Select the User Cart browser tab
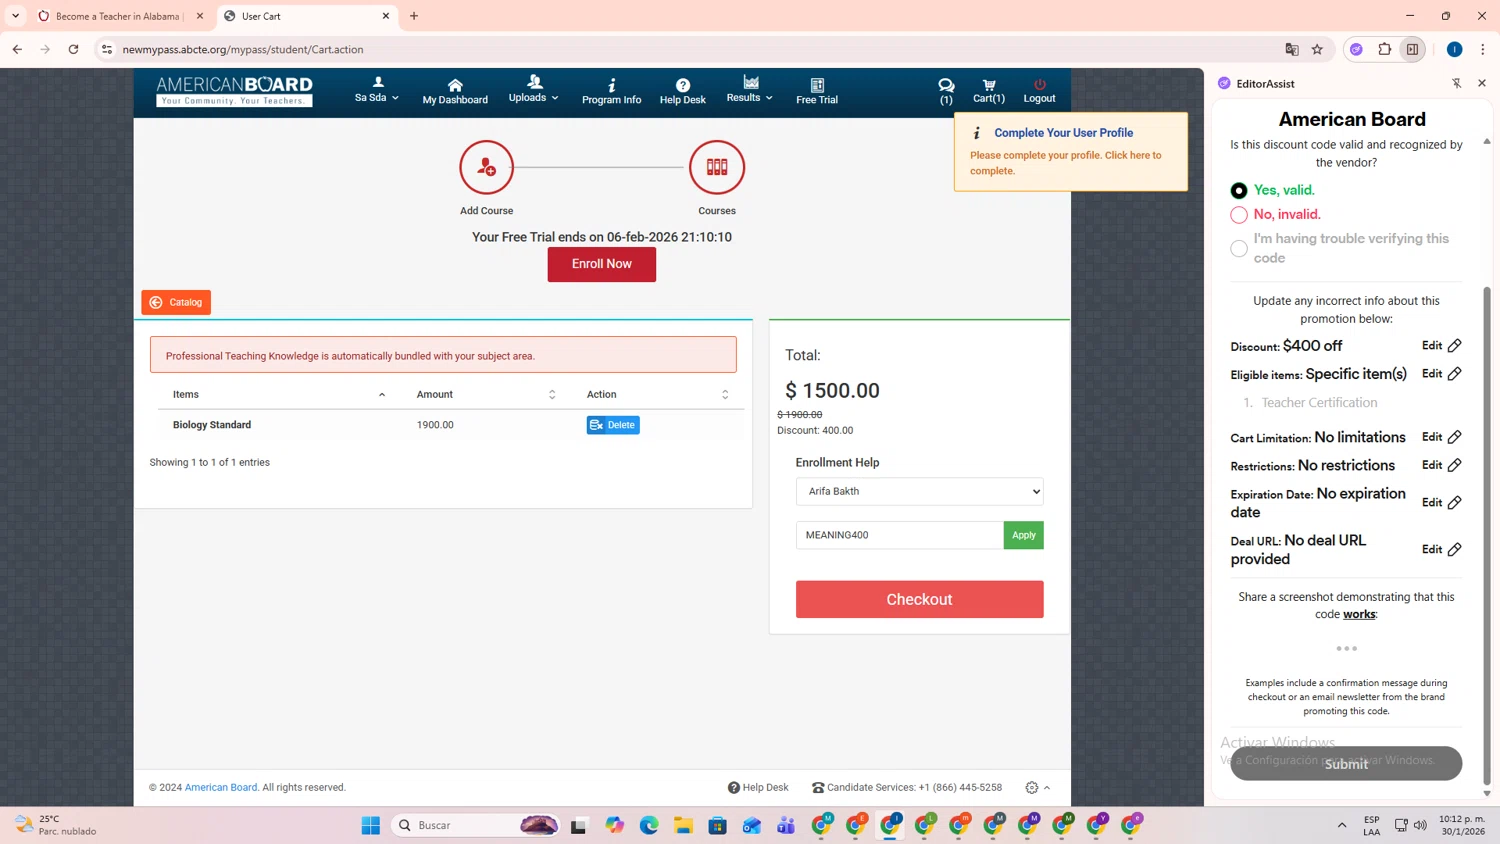The image size is (1500, 844). pyautogui.click(x=307, y=16)
